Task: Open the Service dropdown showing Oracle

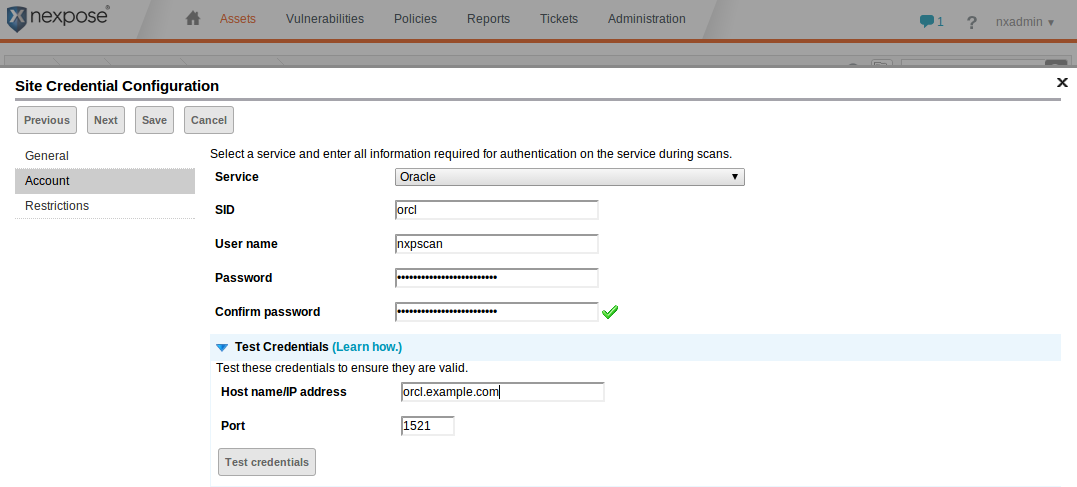Action: [x=569, y=177]
